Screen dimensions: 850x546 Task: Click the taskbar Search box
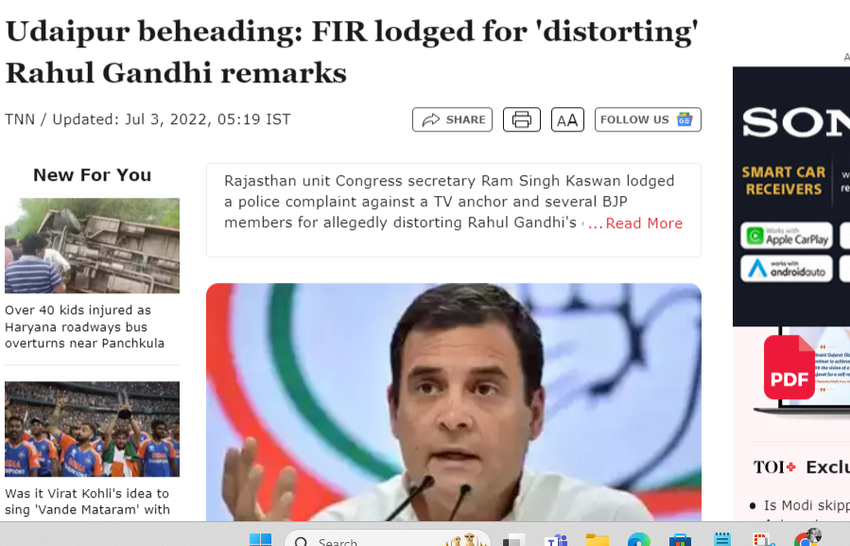[x=388, y=539]
